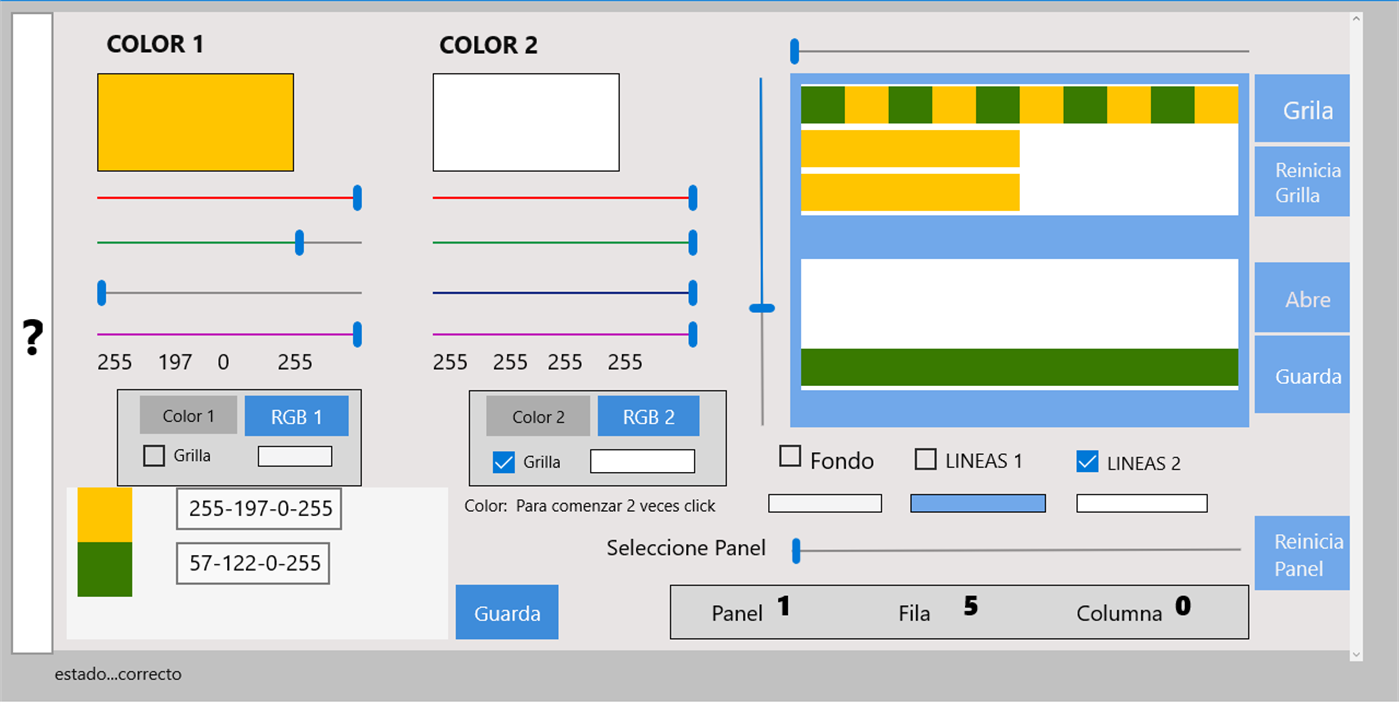
Task: Click the Abre button
Action: click(1301, 297)
